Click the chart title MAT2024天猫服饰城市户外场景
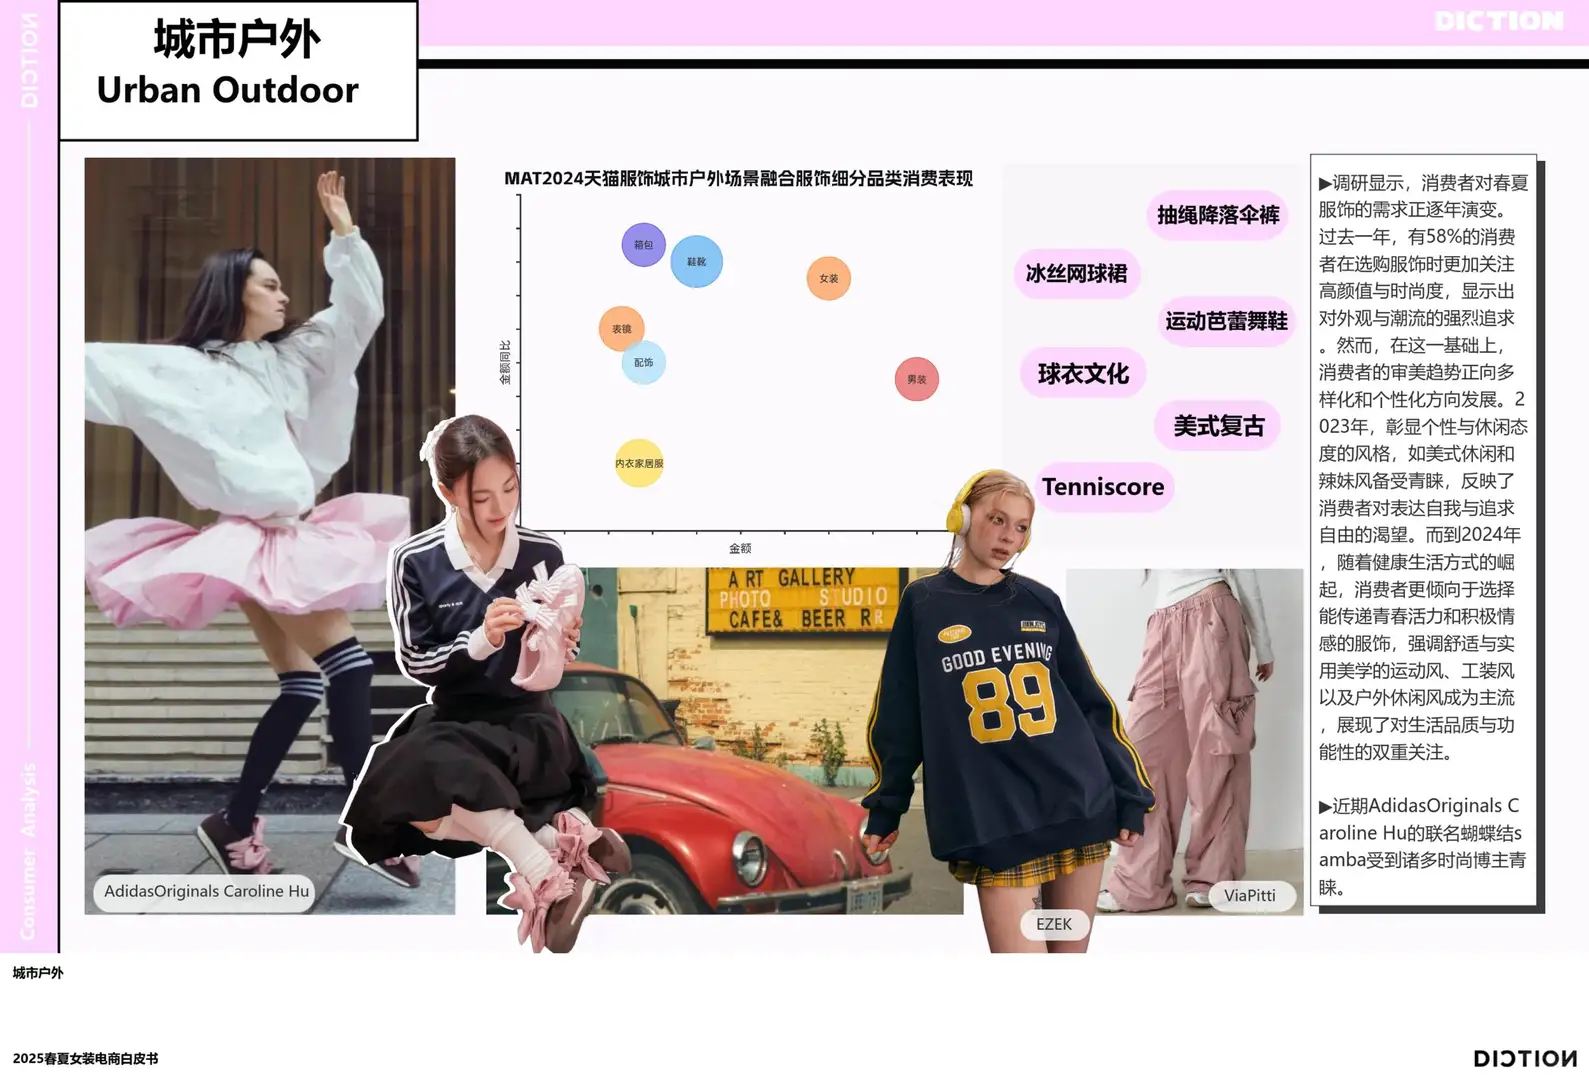This screenshot has height=1080, width=1589. 738,179
